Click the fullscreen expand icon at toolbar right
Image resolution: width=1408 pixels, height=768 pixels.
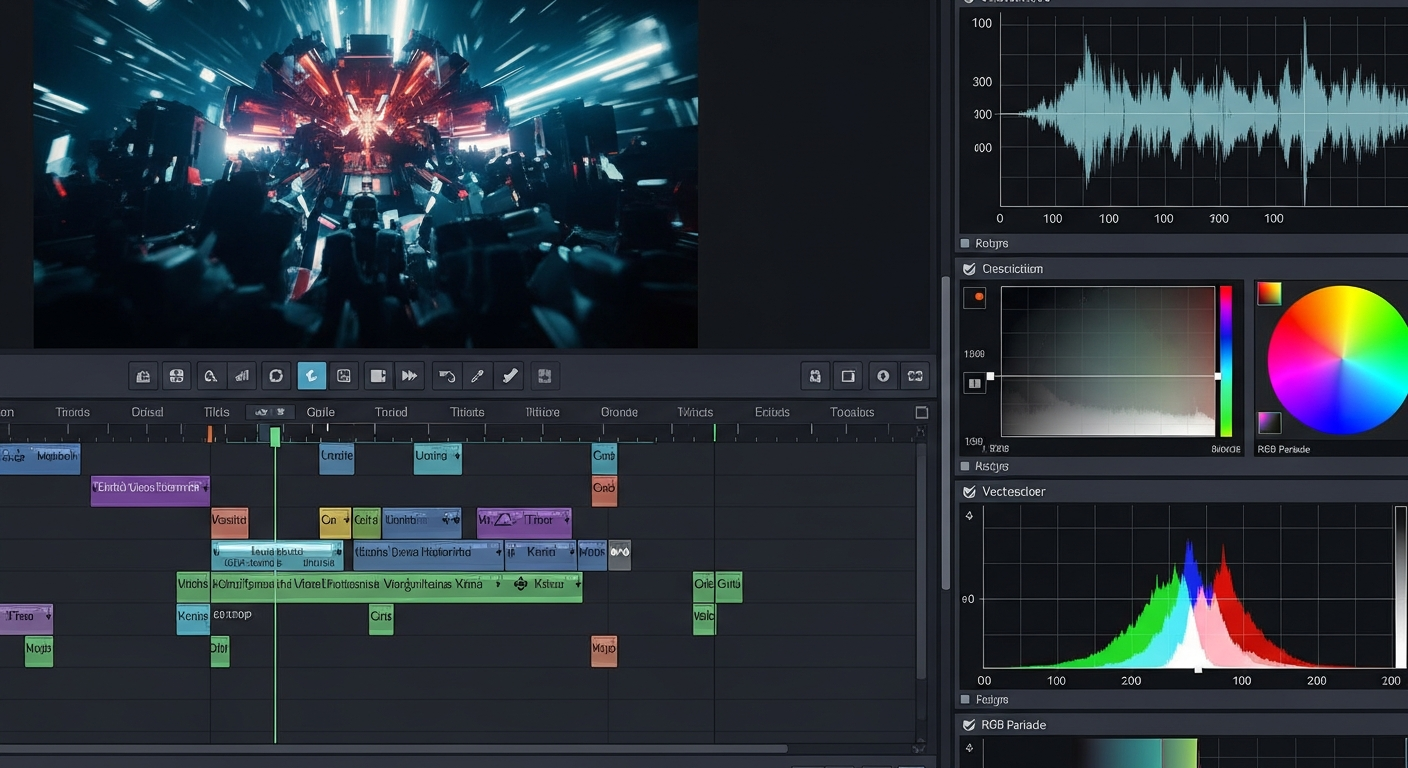(914, 376)
